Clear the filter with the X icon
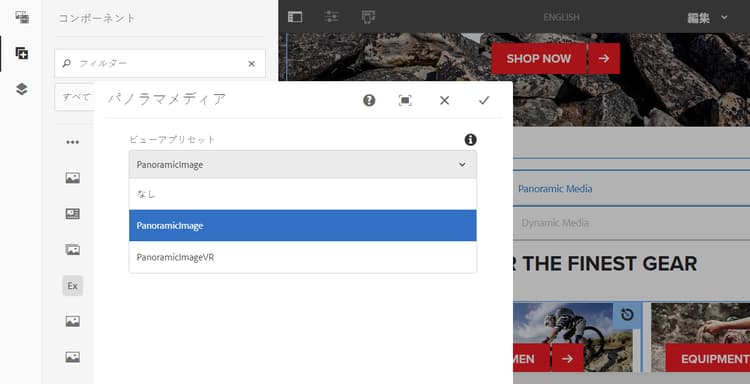Viewport: 750px width, 384px height. click(252, 64)
